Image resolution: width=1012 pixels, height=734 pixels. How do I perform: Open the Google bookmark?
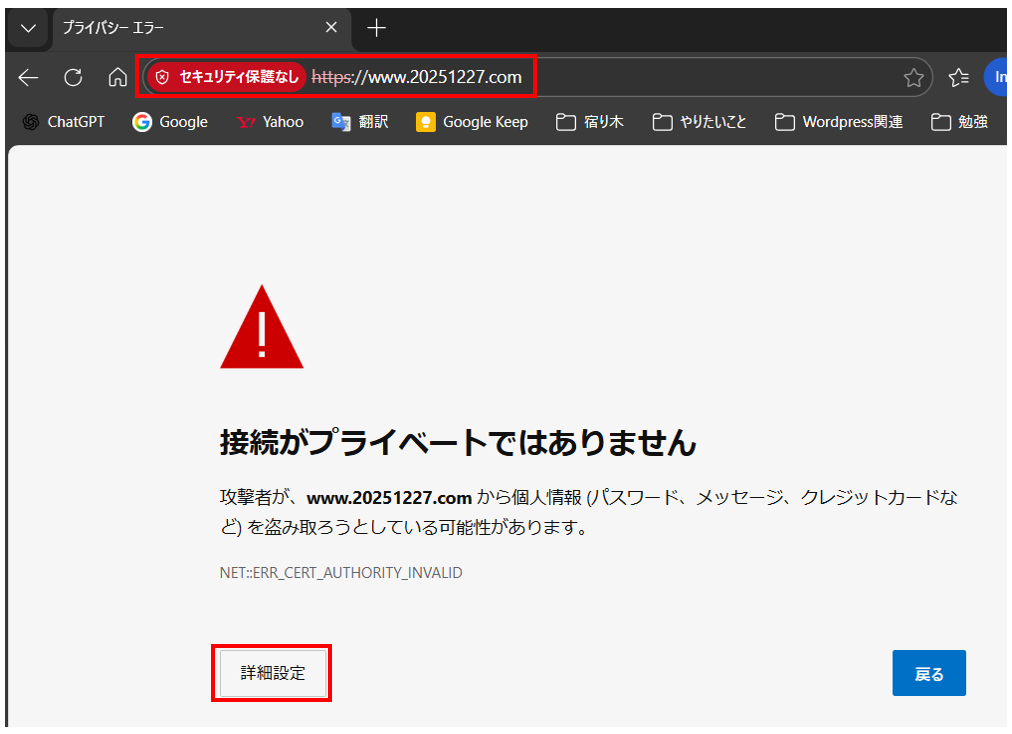point(170,122)
